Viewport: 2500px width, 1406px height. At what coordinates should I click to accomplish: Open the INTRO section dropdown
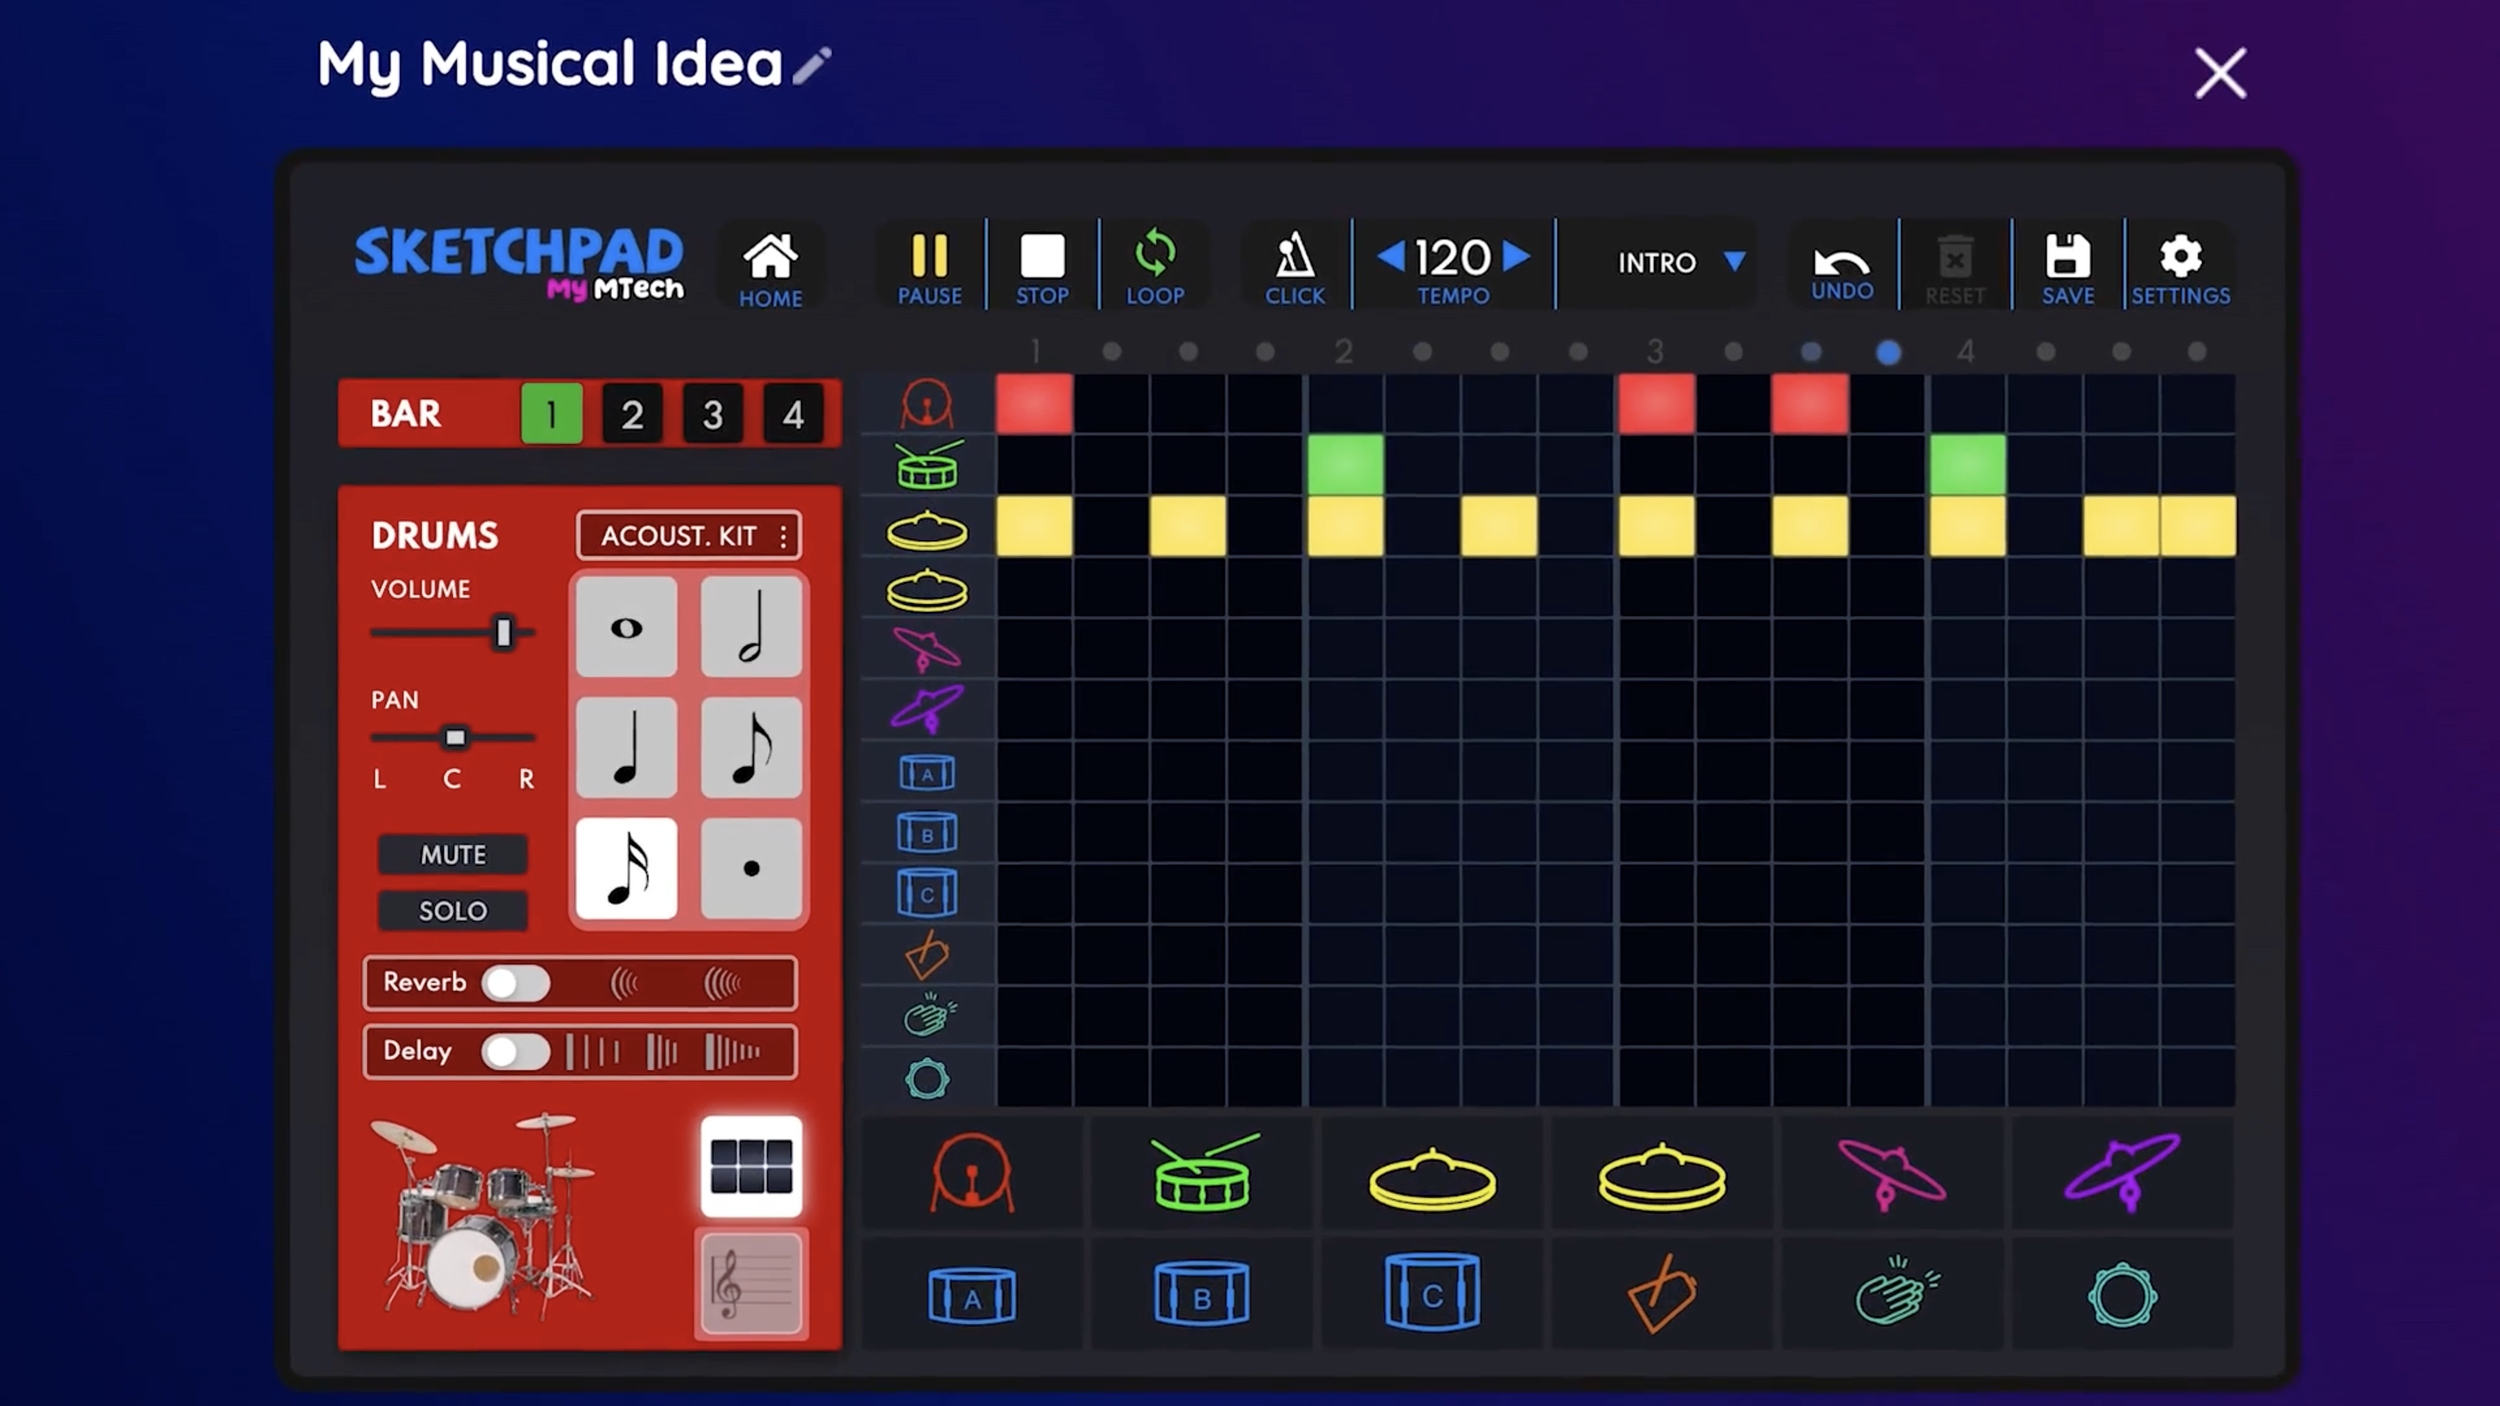coord(1734,262)
